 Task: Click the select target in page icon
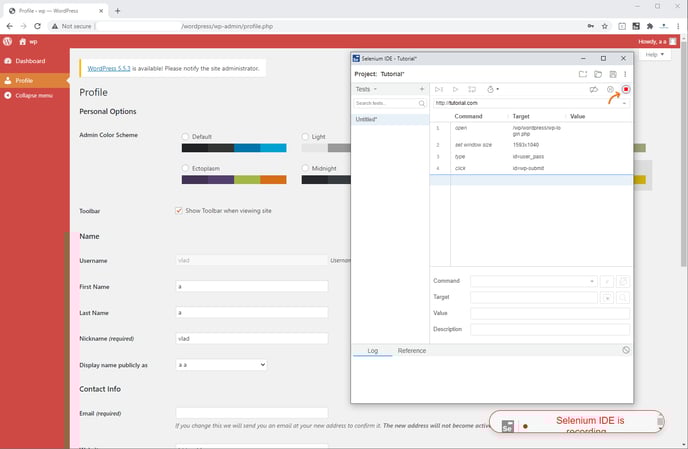click(x=607, y=298)
